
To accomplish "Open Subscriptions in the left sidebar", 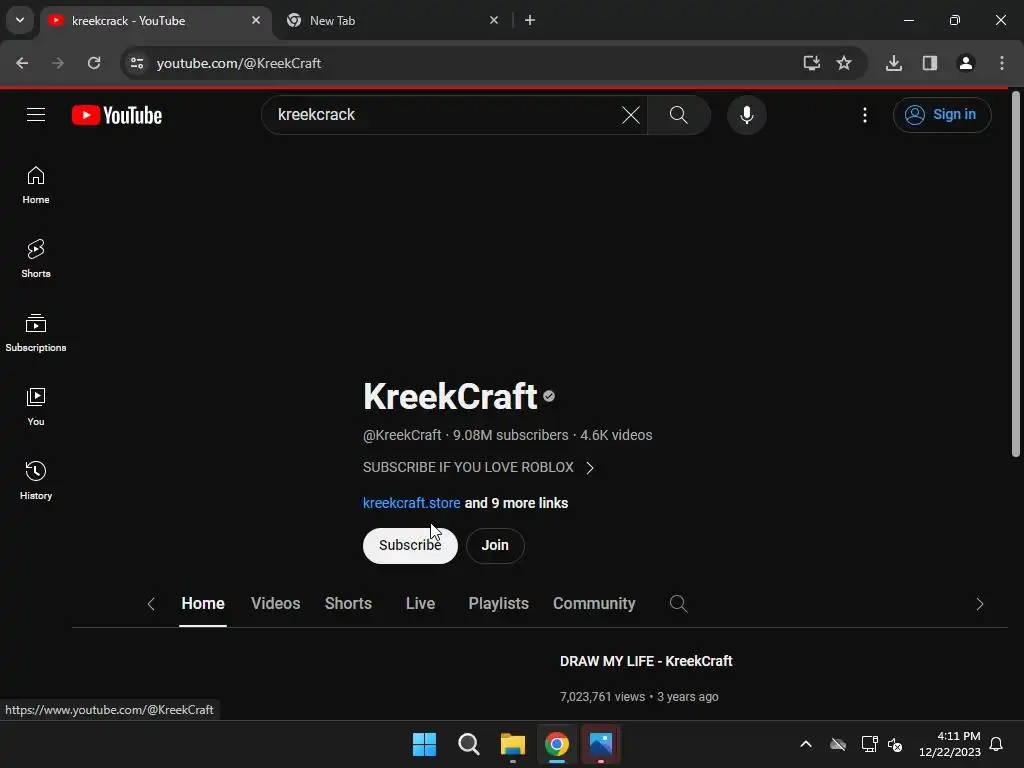I will point(36,333).
